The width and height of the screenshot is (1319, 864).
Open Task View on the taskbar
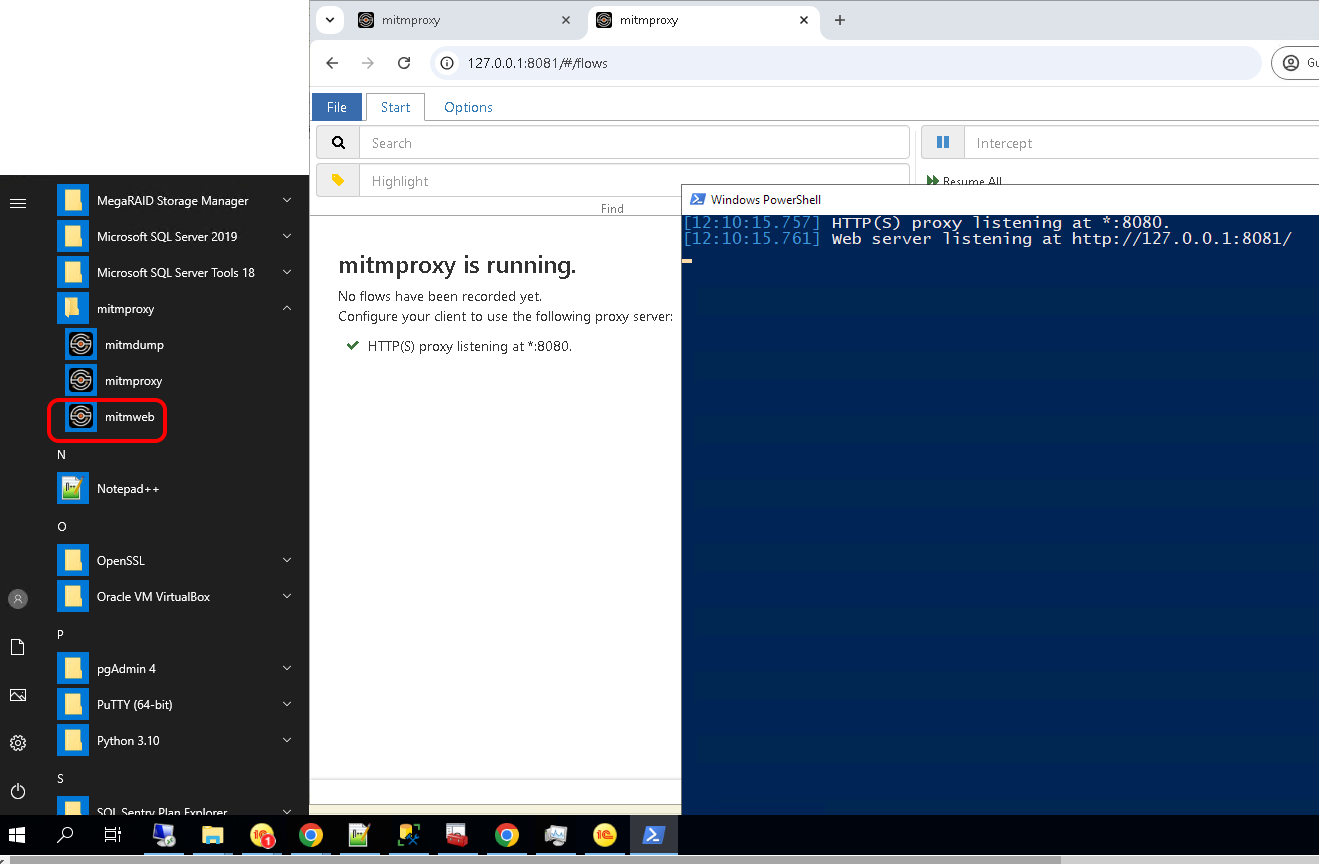pos(113,835)
